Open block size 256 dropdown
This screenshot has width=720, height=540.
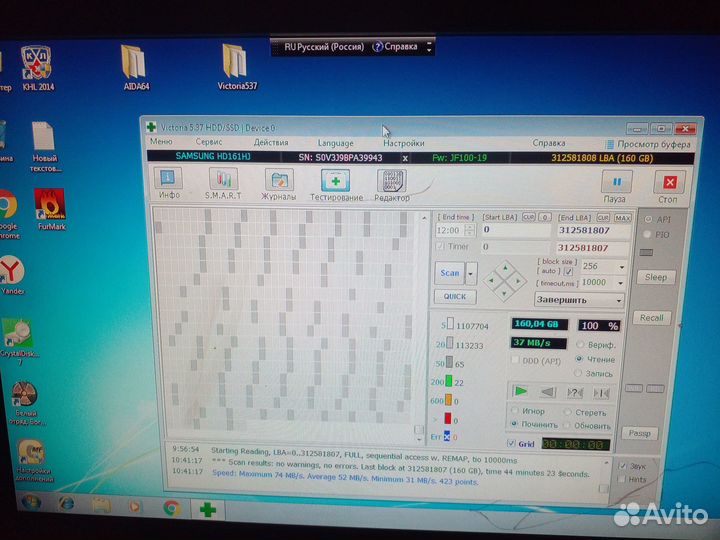[622, 266]
